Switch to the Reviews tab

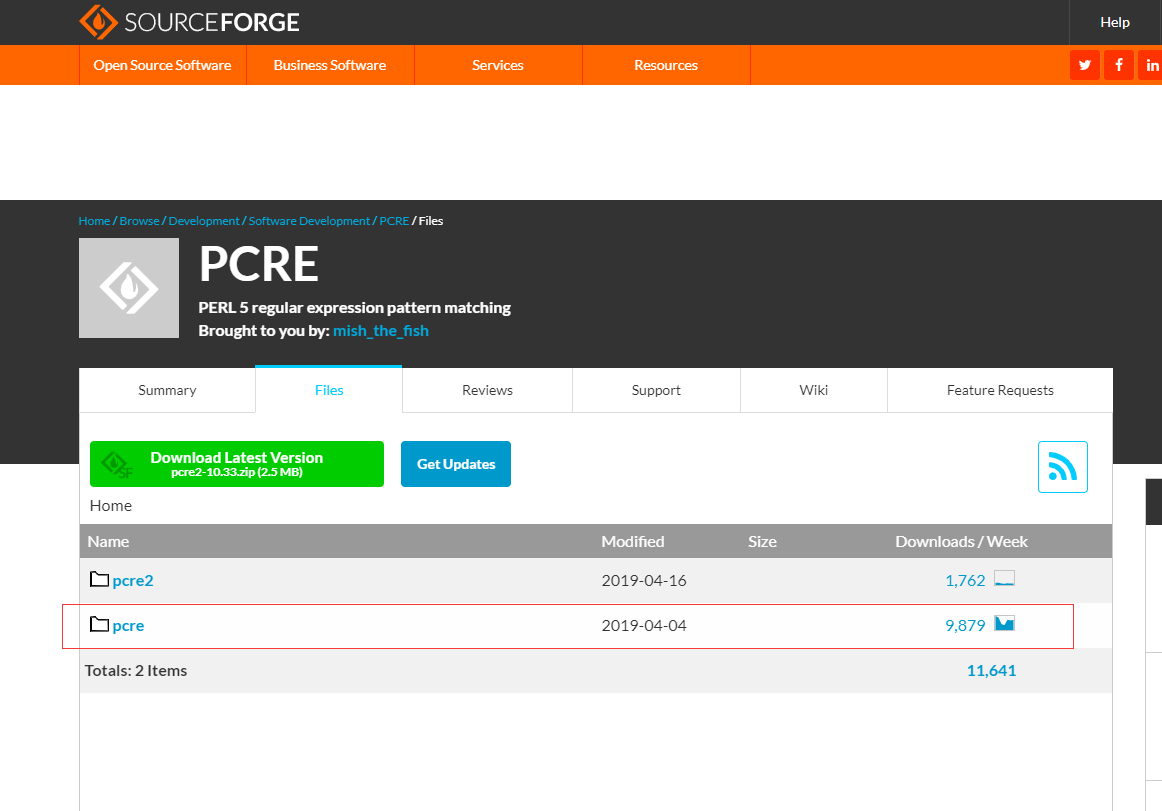[x=488, y=390]
